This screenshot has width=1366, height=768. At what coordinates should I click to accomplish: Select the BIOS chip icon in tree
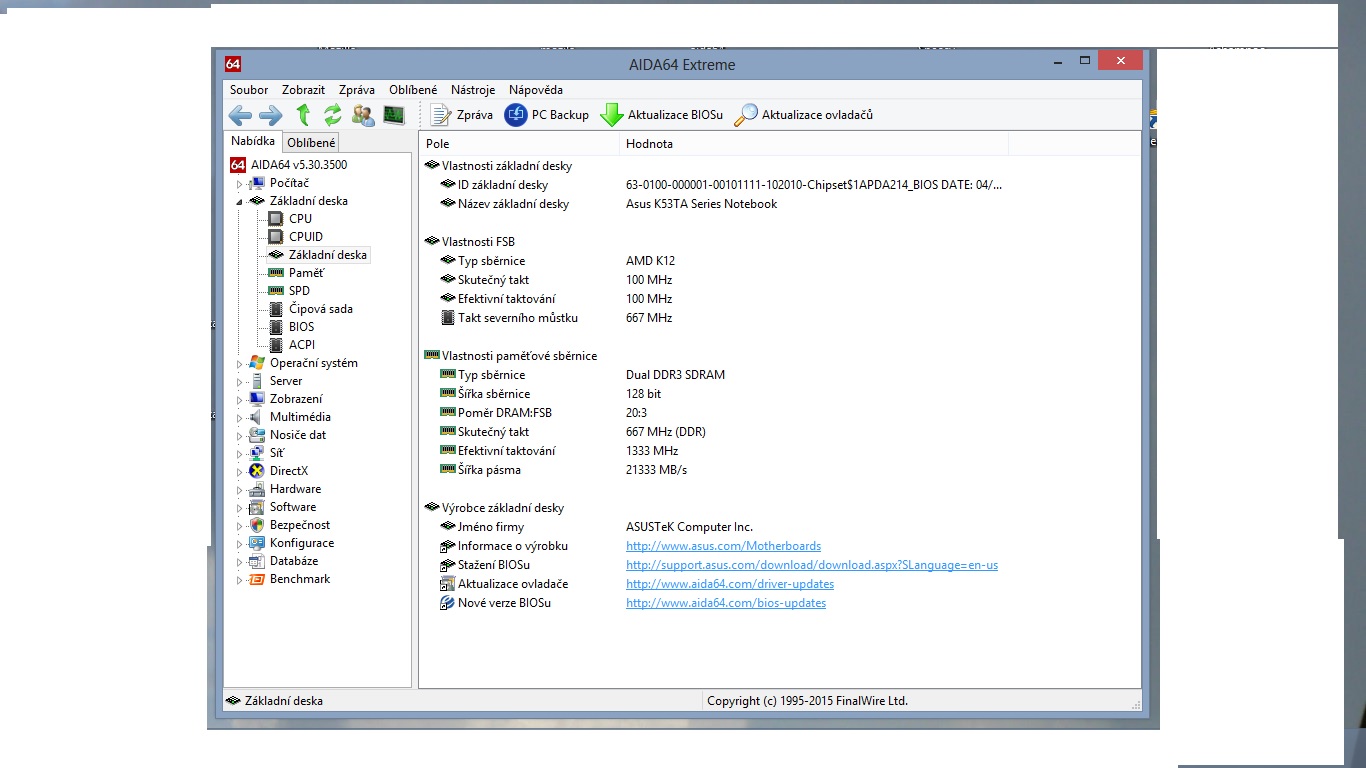[276, 327]
